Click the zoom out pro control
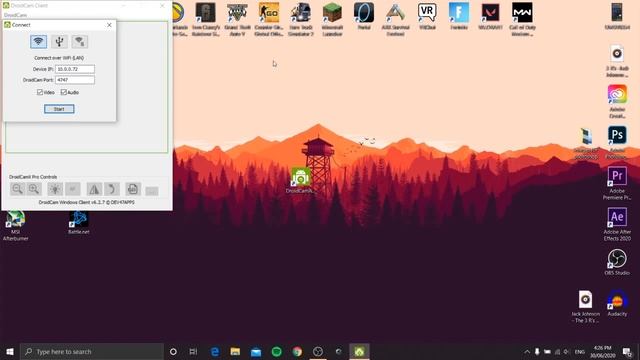 (18, 189)
